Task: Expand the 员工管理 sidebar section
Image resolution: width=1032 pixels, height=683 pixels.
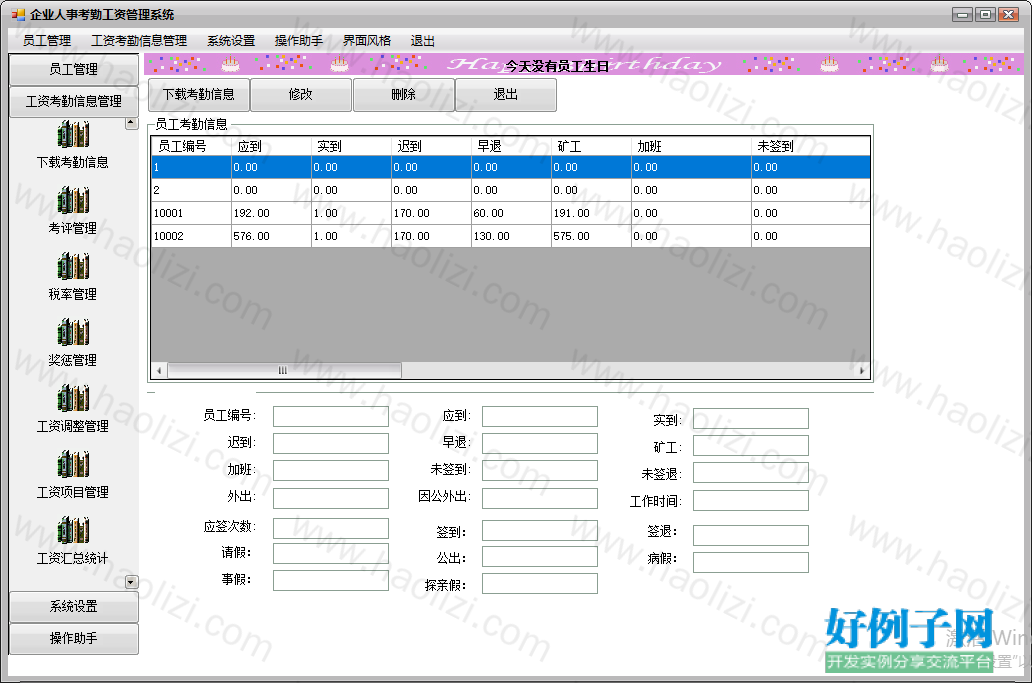Action: point(74,69)
